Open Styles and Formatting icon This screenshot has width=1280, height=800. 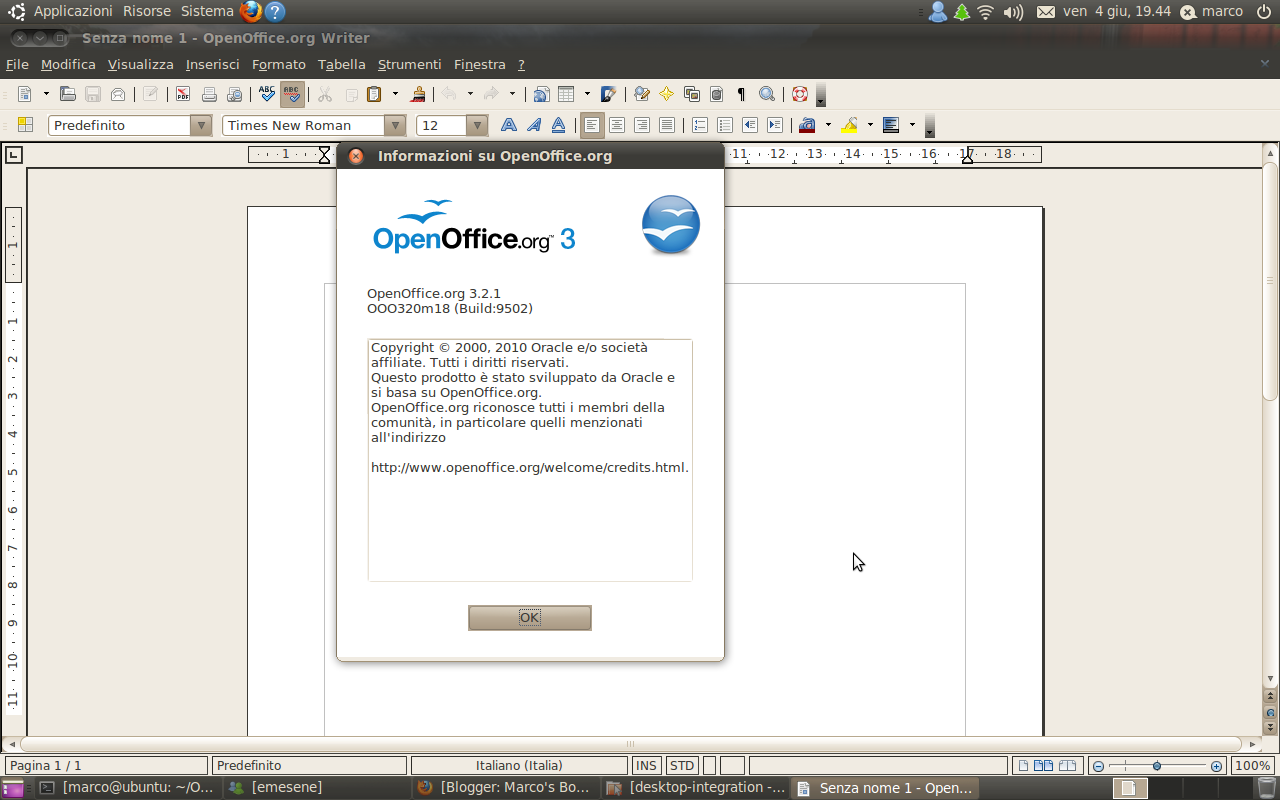tap(26, 125)
